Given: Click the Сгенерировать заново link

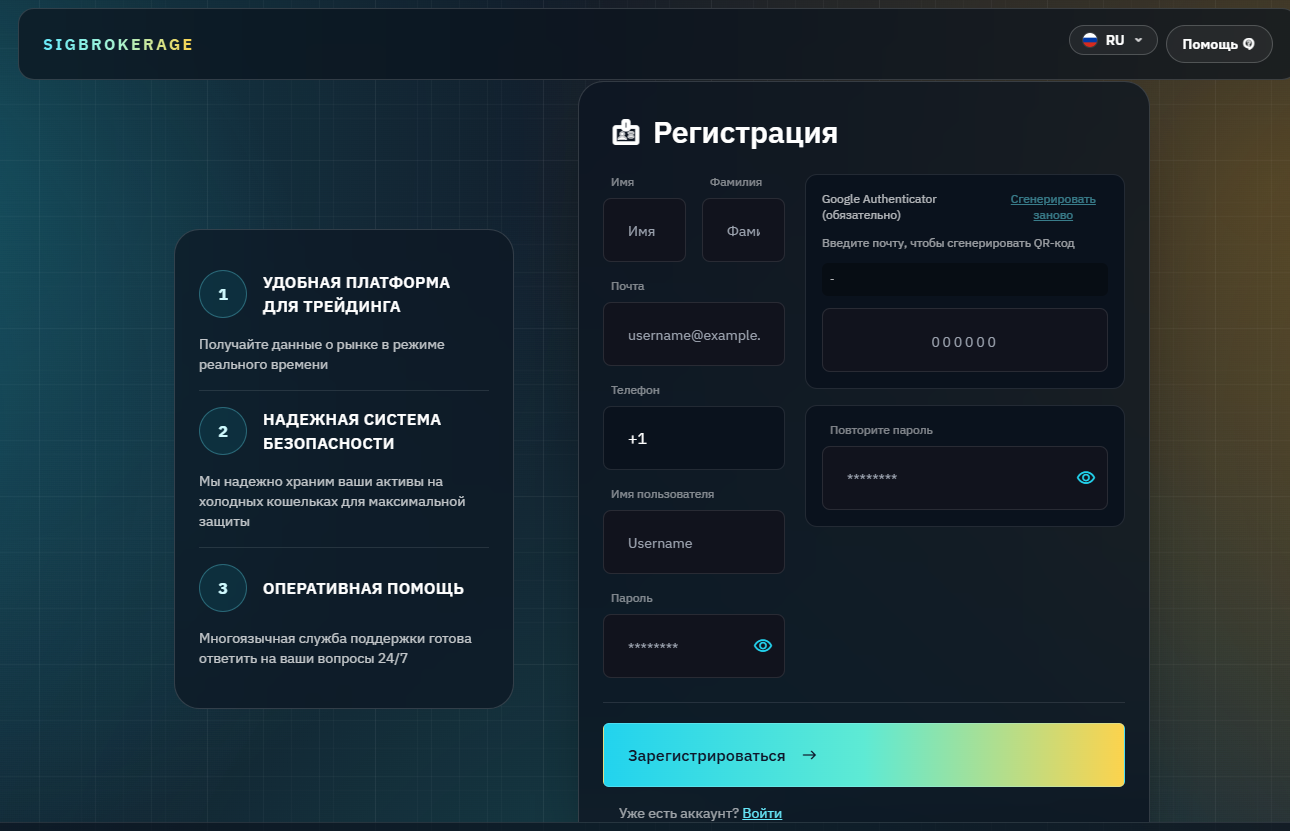Looking at the screenshot, I should pos(1053,207).
